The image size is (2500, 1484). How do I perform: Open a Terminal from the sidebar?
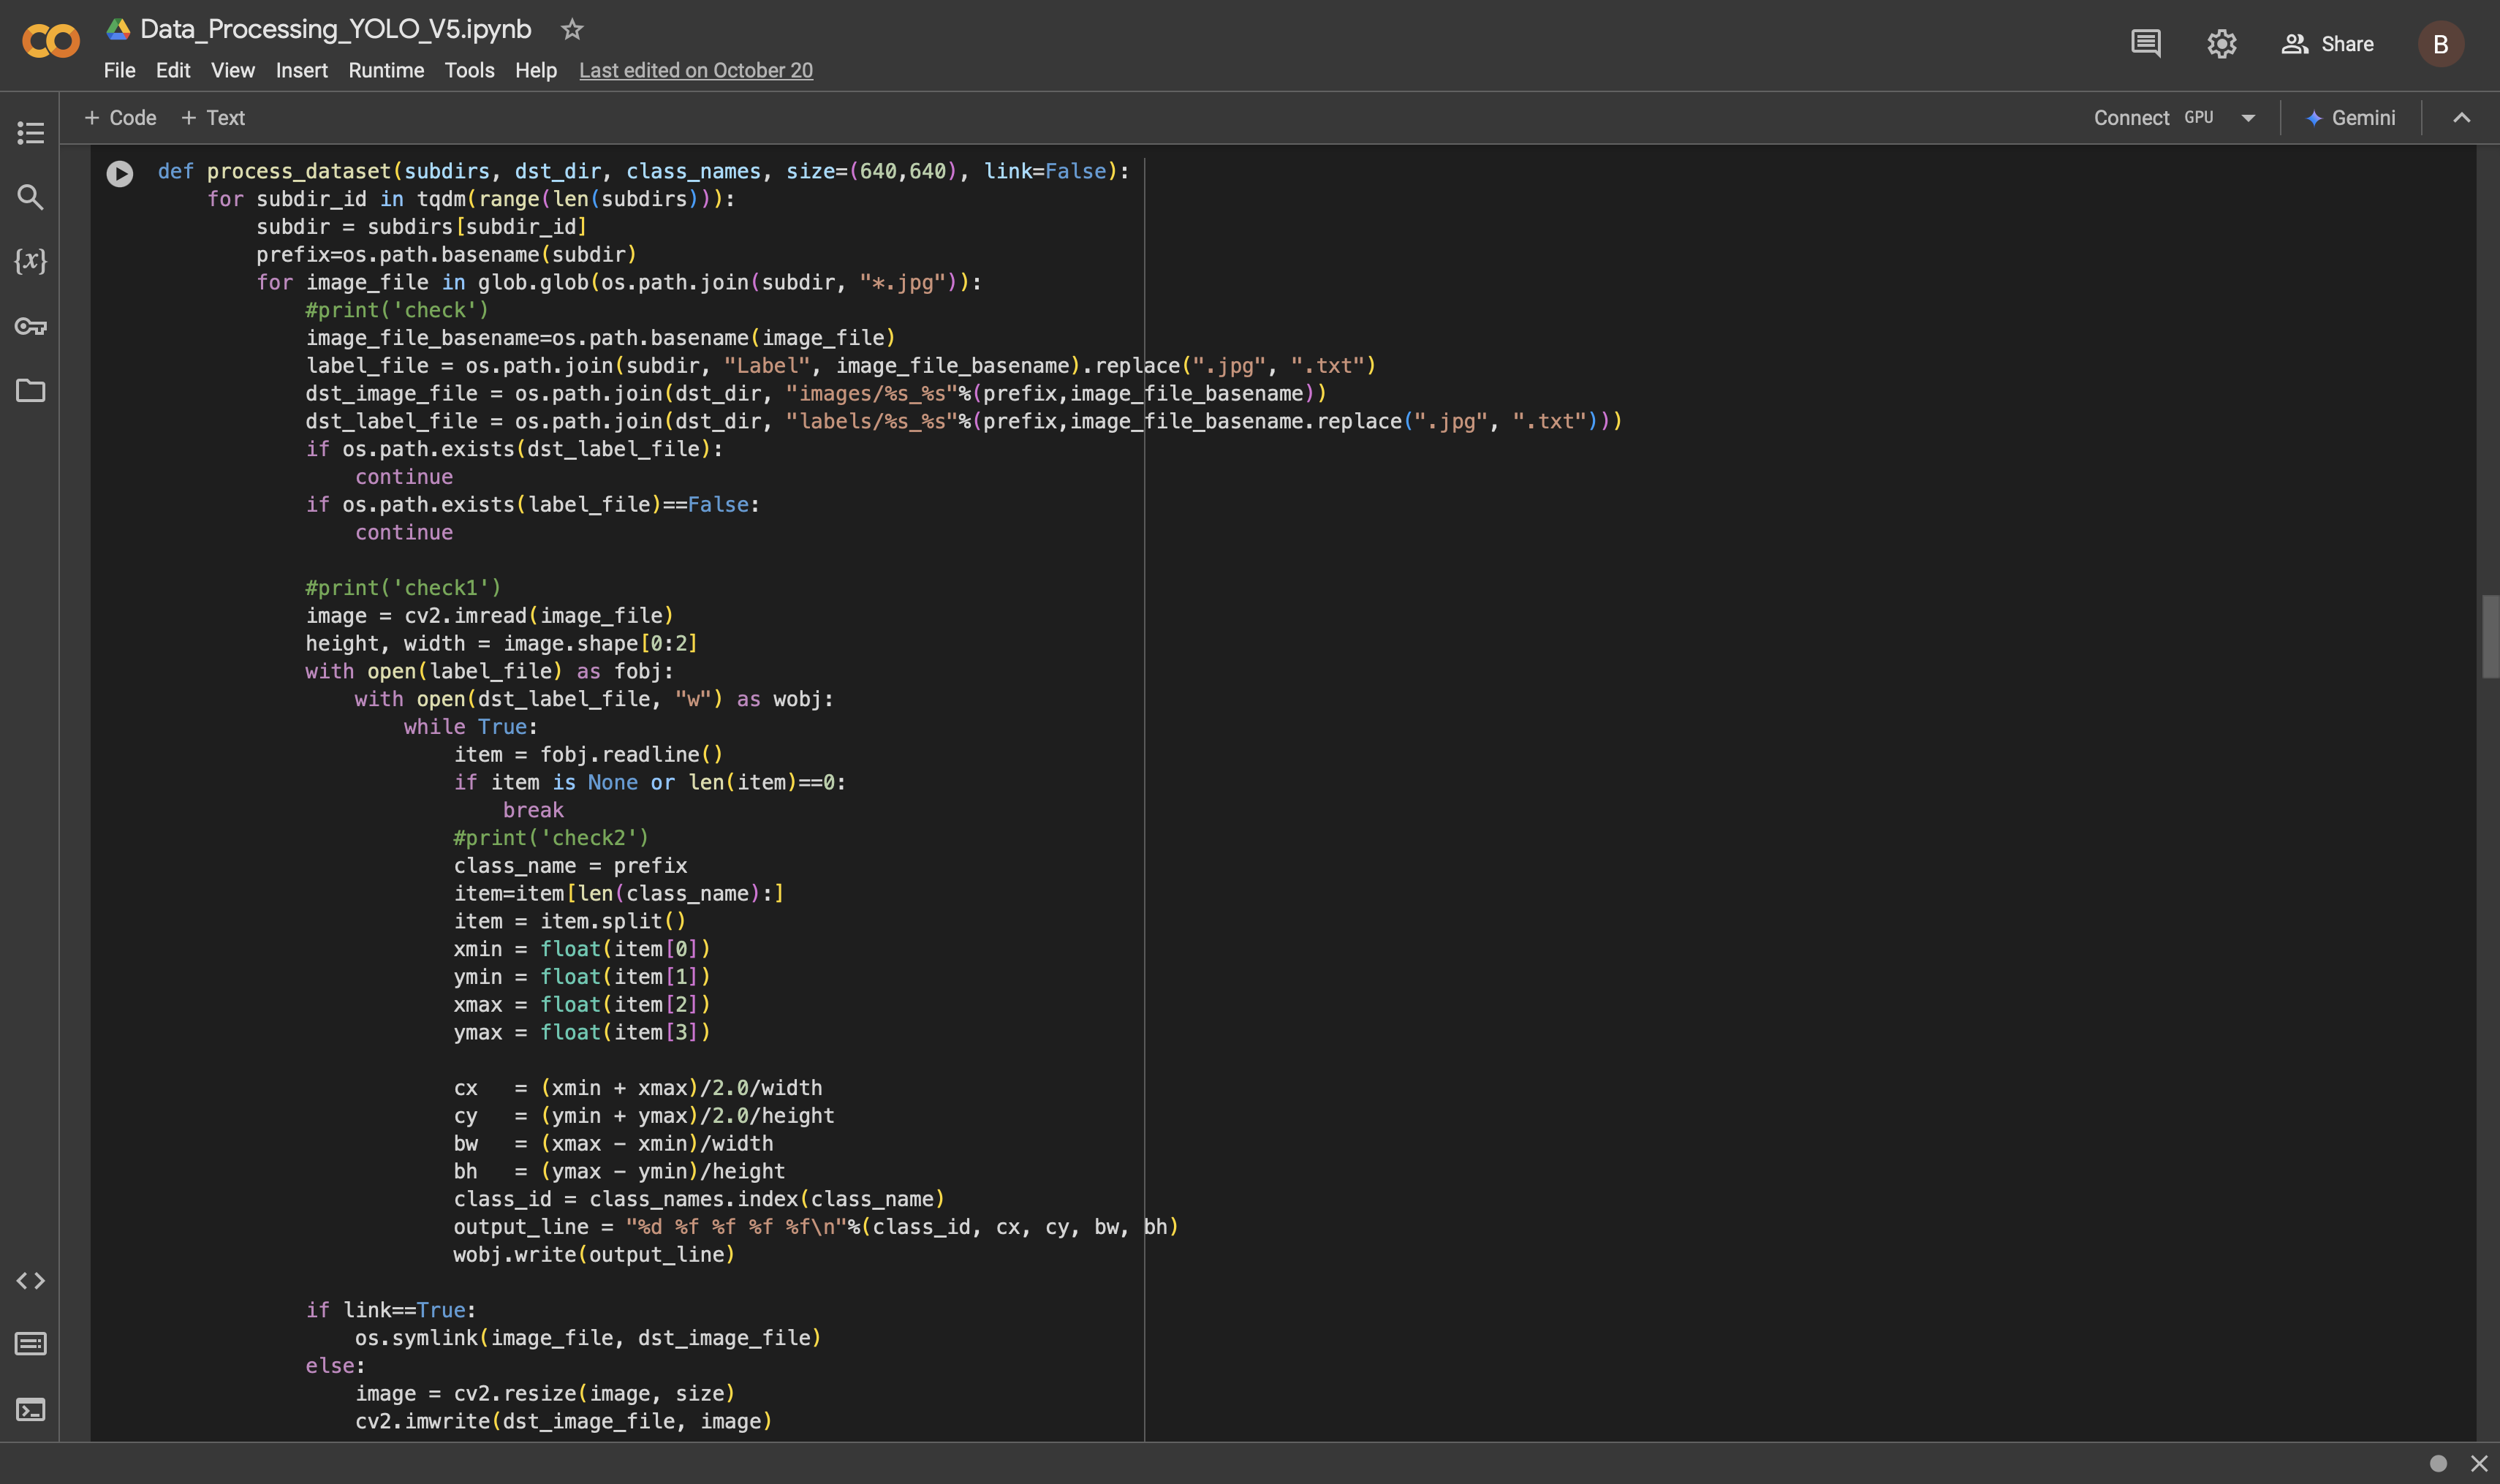point(31,1410)
